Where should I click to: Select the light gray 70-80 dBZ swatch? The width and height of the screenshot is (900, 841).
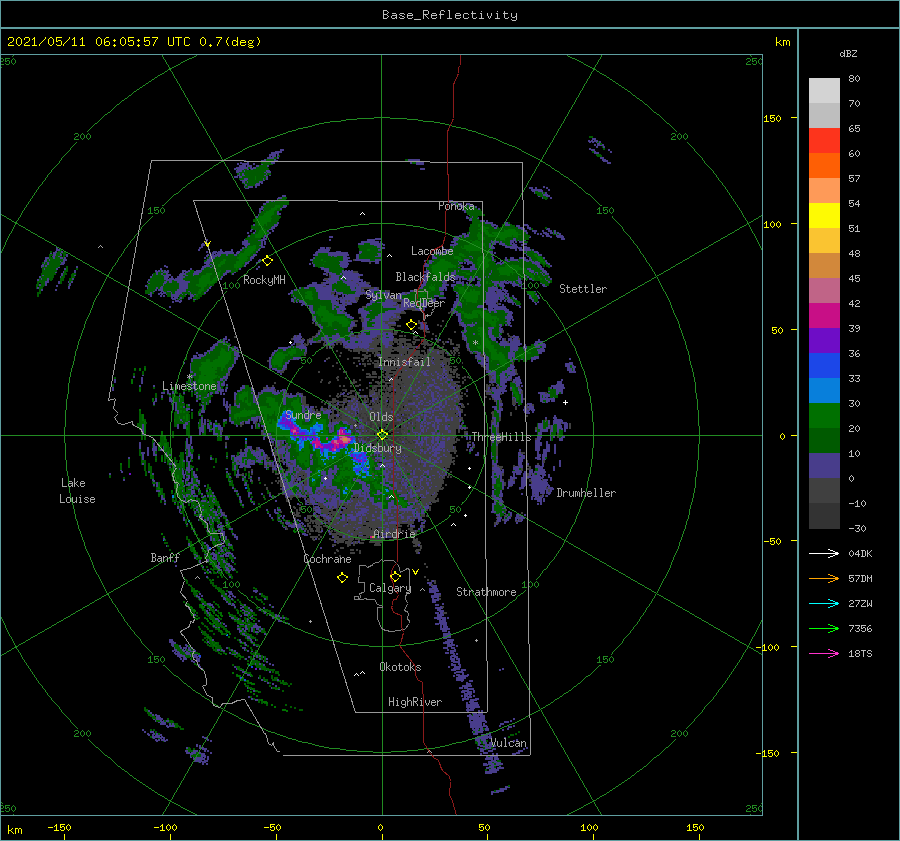tap(824, 91)
